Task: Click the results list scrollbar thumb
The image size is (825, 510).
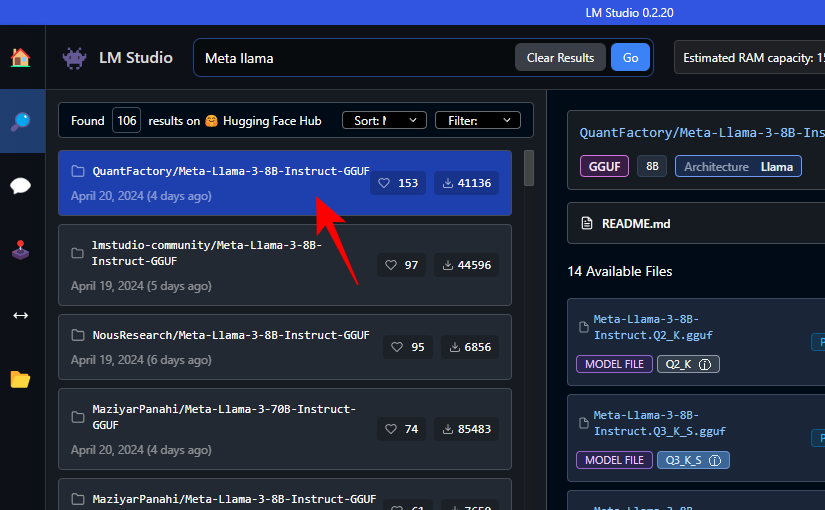Action: pos(529,168)
